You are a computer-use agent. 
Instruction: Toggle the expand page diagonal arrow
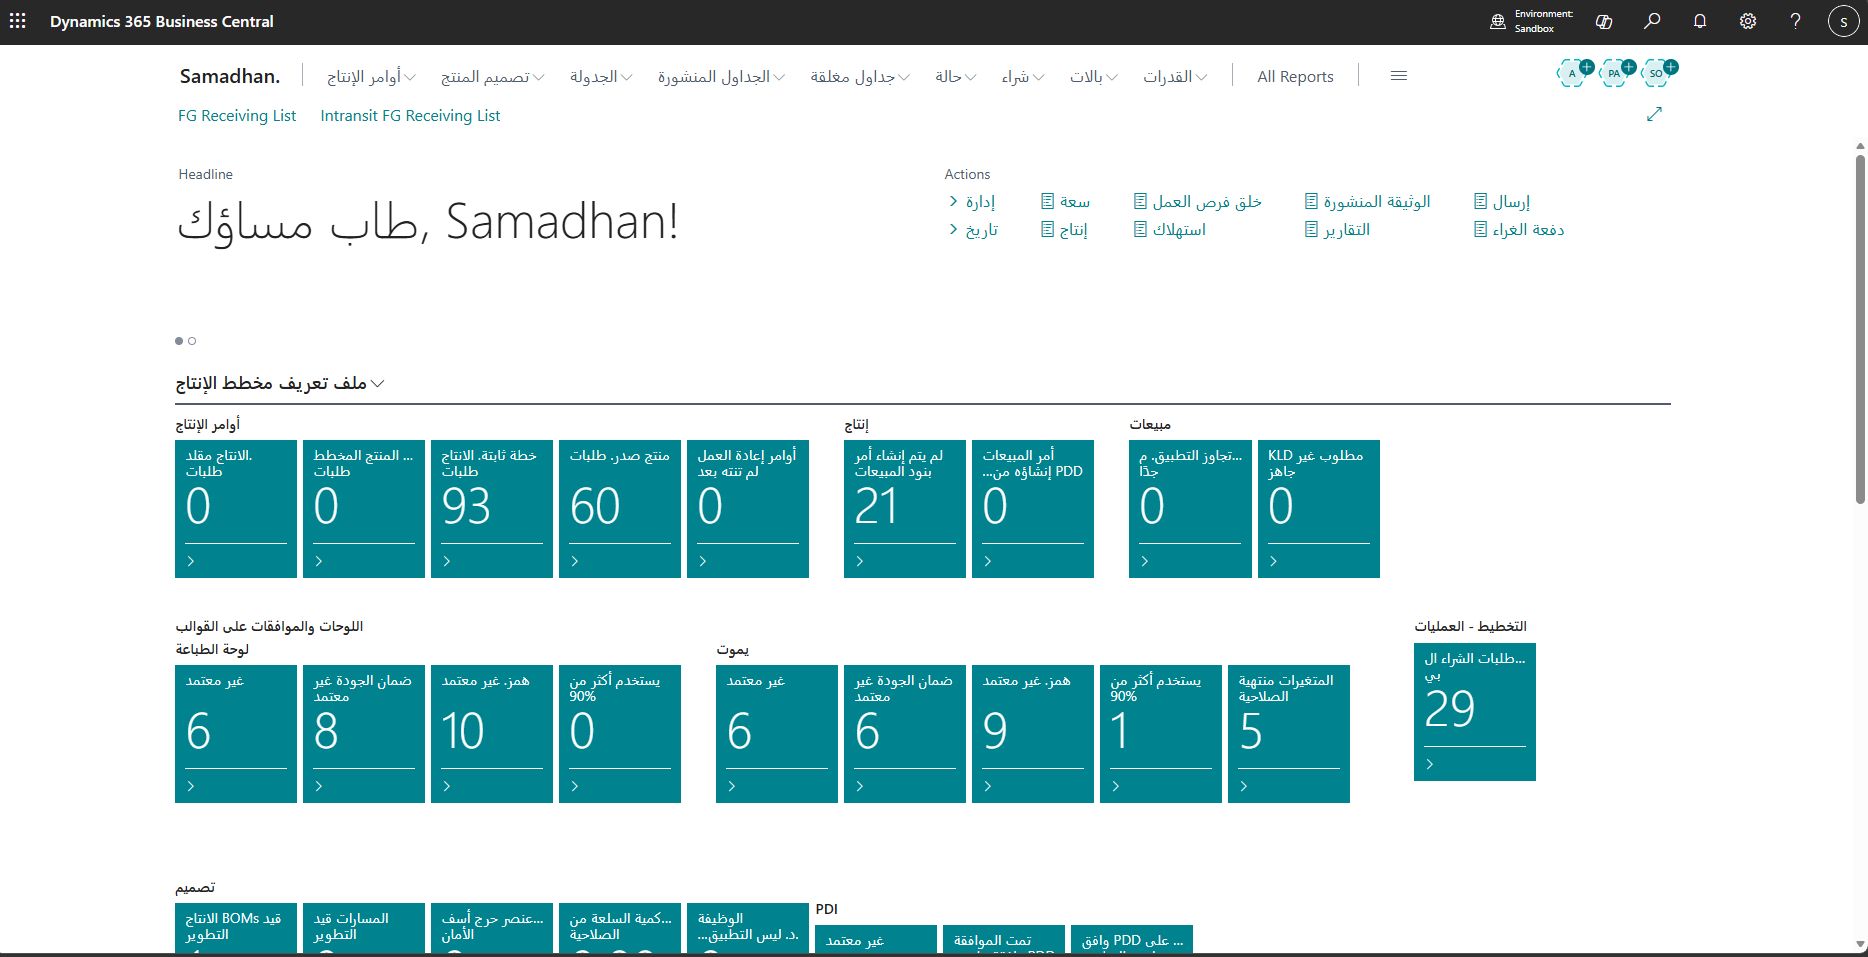point(1654,114)
